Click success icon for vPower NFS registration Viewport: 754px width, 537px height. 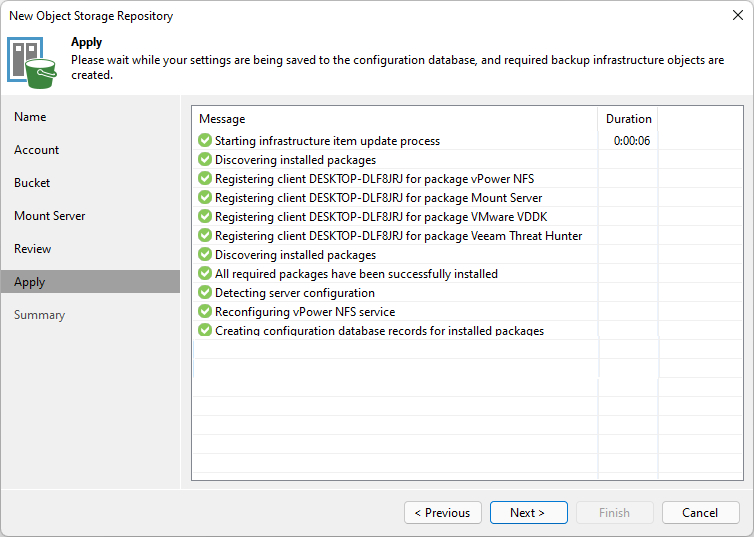[205, 178]
